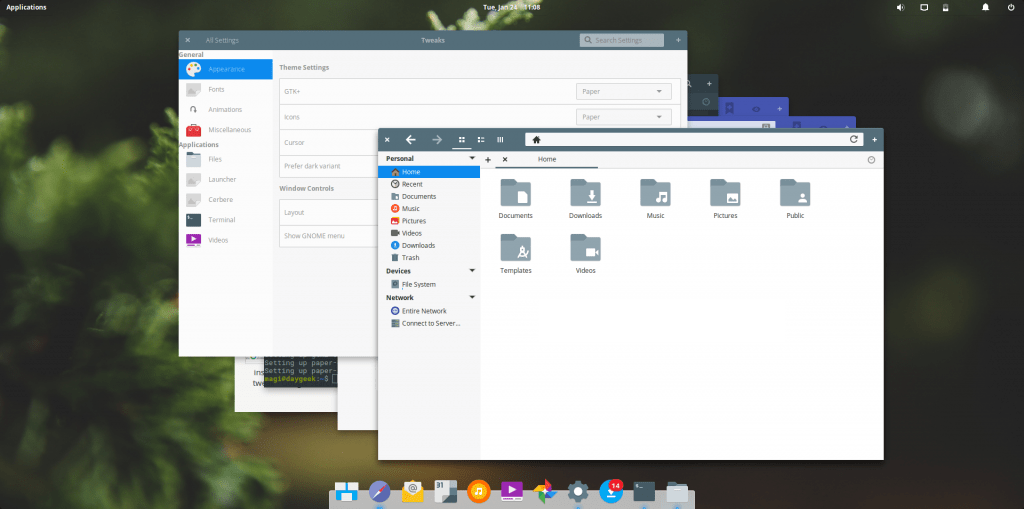Reload the current folder in Files
Image resolution: width=1024 pixels, height=509 pixels.
[853, 139]
